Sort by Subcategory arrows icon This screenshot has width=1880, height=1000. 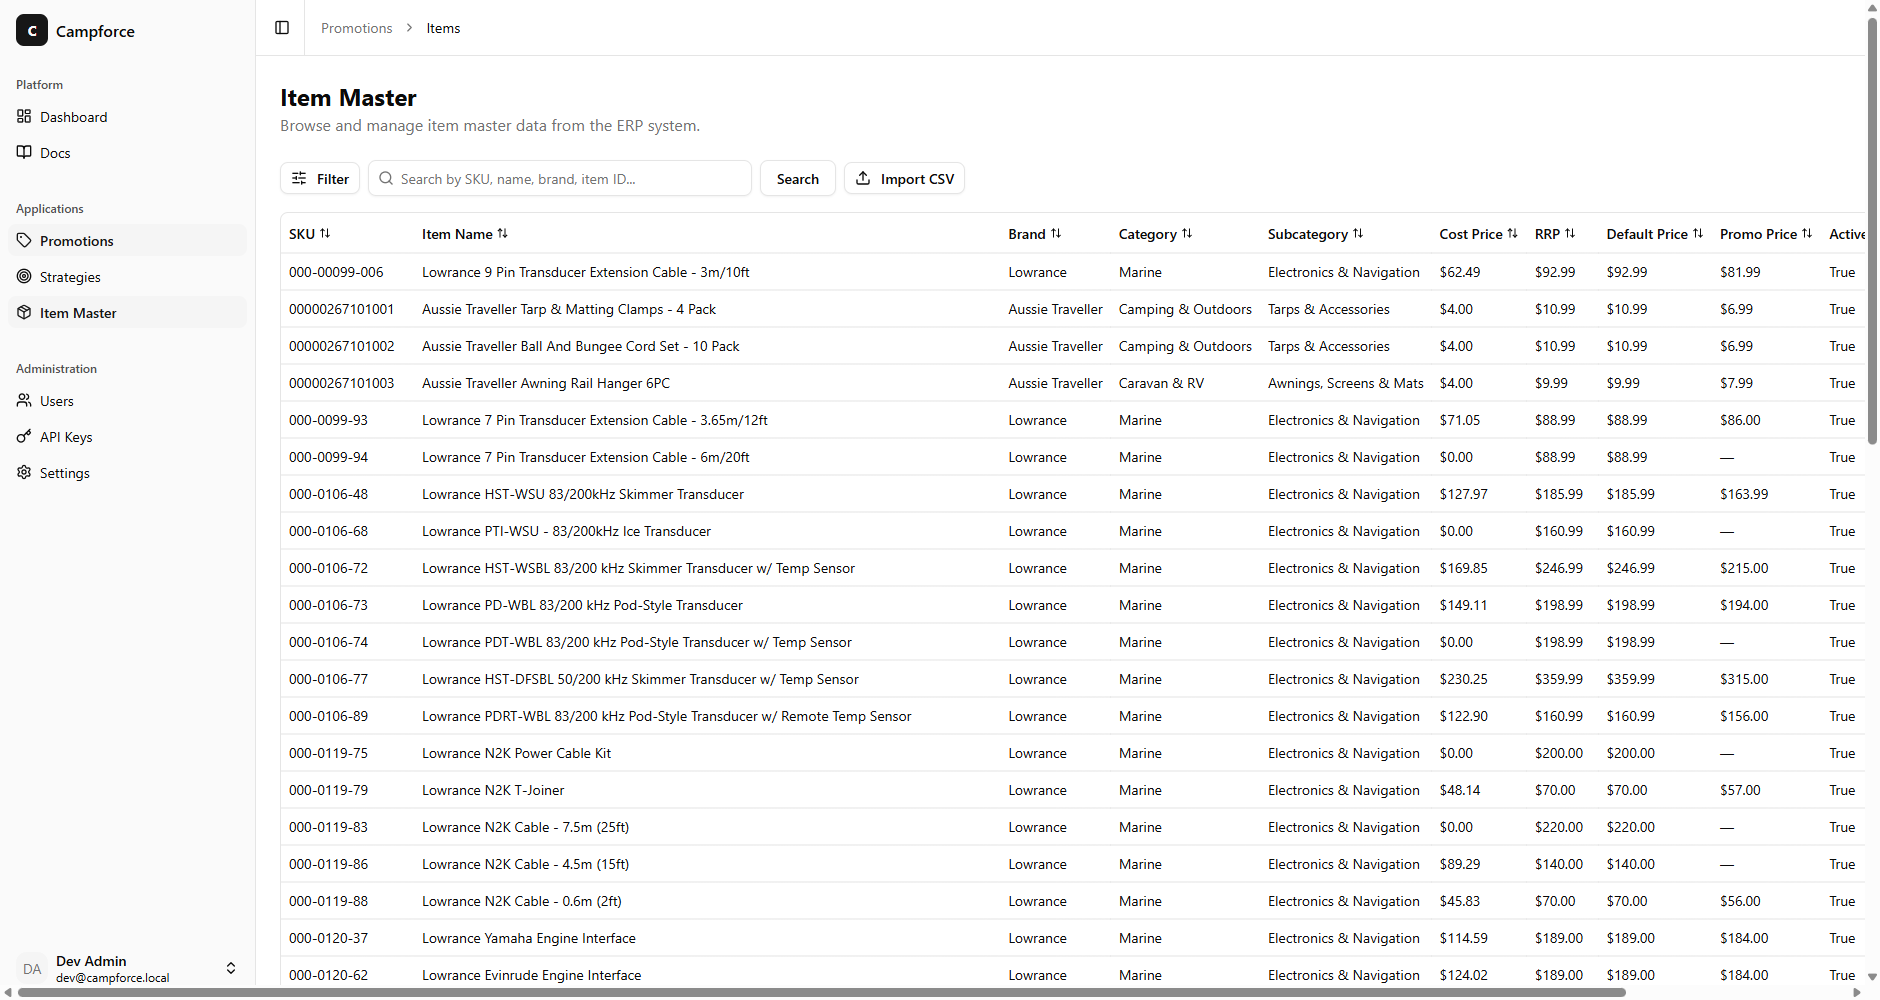[x=1358, y=234]
